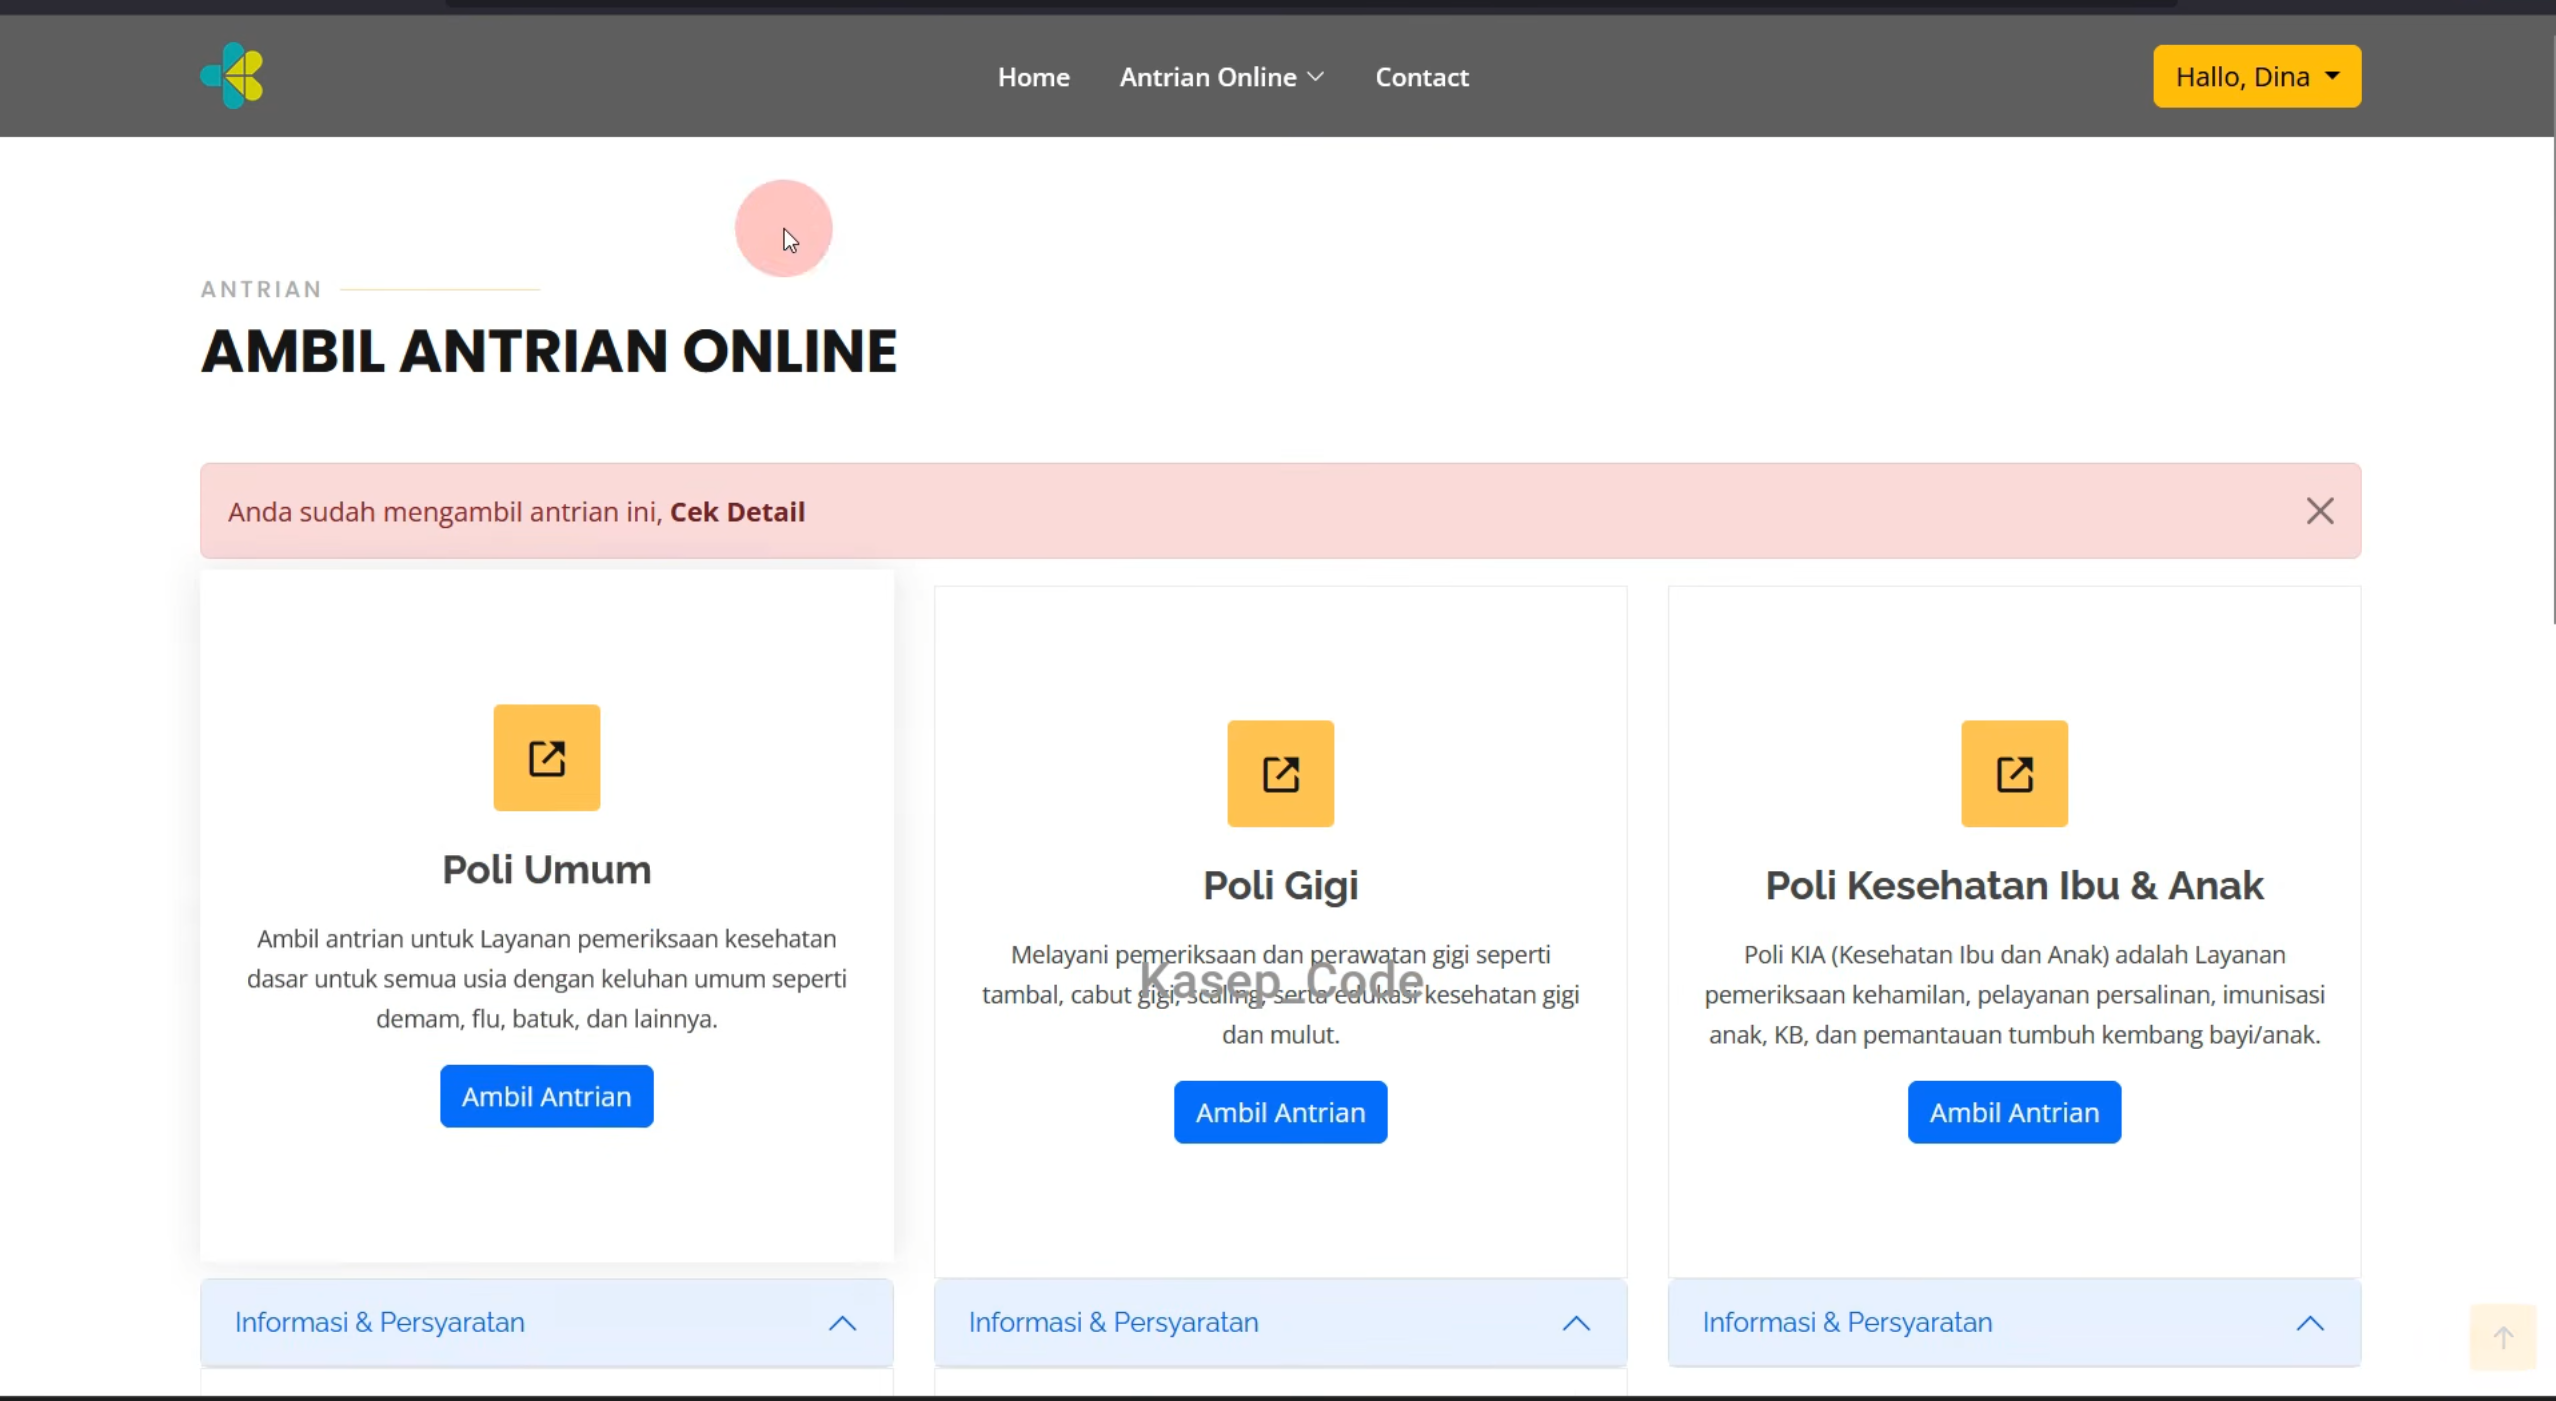This screenshot has width=2556, height=1401.
Task: Click the Poli Gigi card title
Action: pyautogui.click(x=1280, y=885)
